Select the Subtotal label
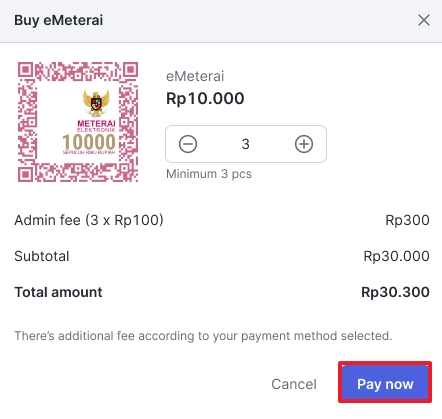 point(42,256)
